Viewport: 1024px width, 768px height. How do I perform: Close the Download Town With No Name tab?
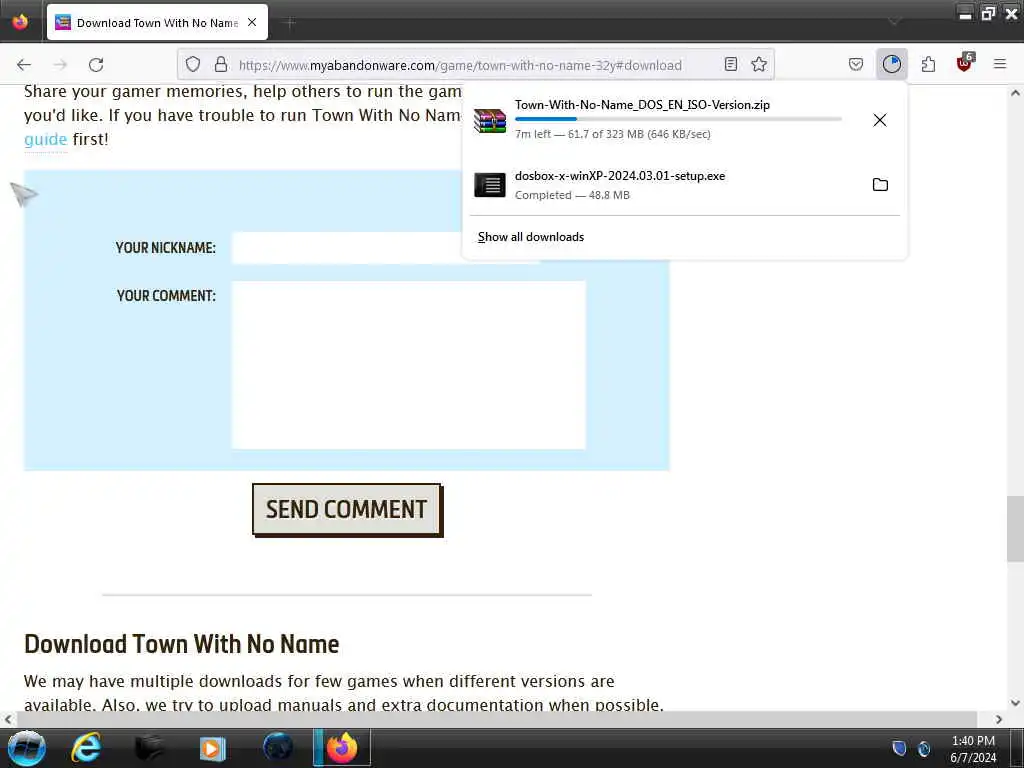pos(252,22)
